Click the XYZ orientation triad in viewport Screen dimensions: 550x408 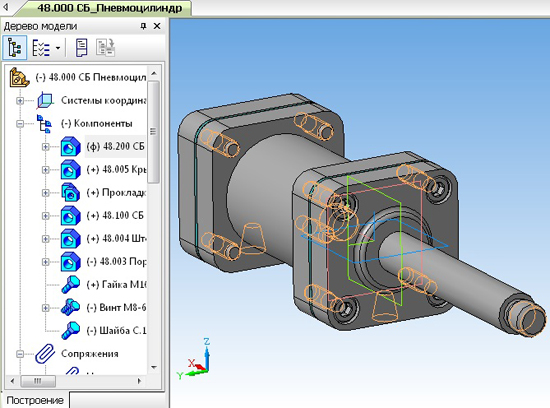[x=194, y=359]
